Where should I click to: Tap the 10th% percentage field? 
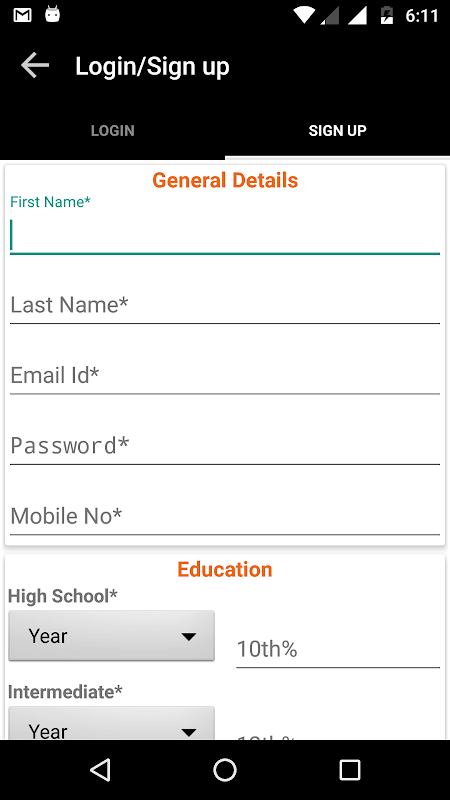point(338,649)
